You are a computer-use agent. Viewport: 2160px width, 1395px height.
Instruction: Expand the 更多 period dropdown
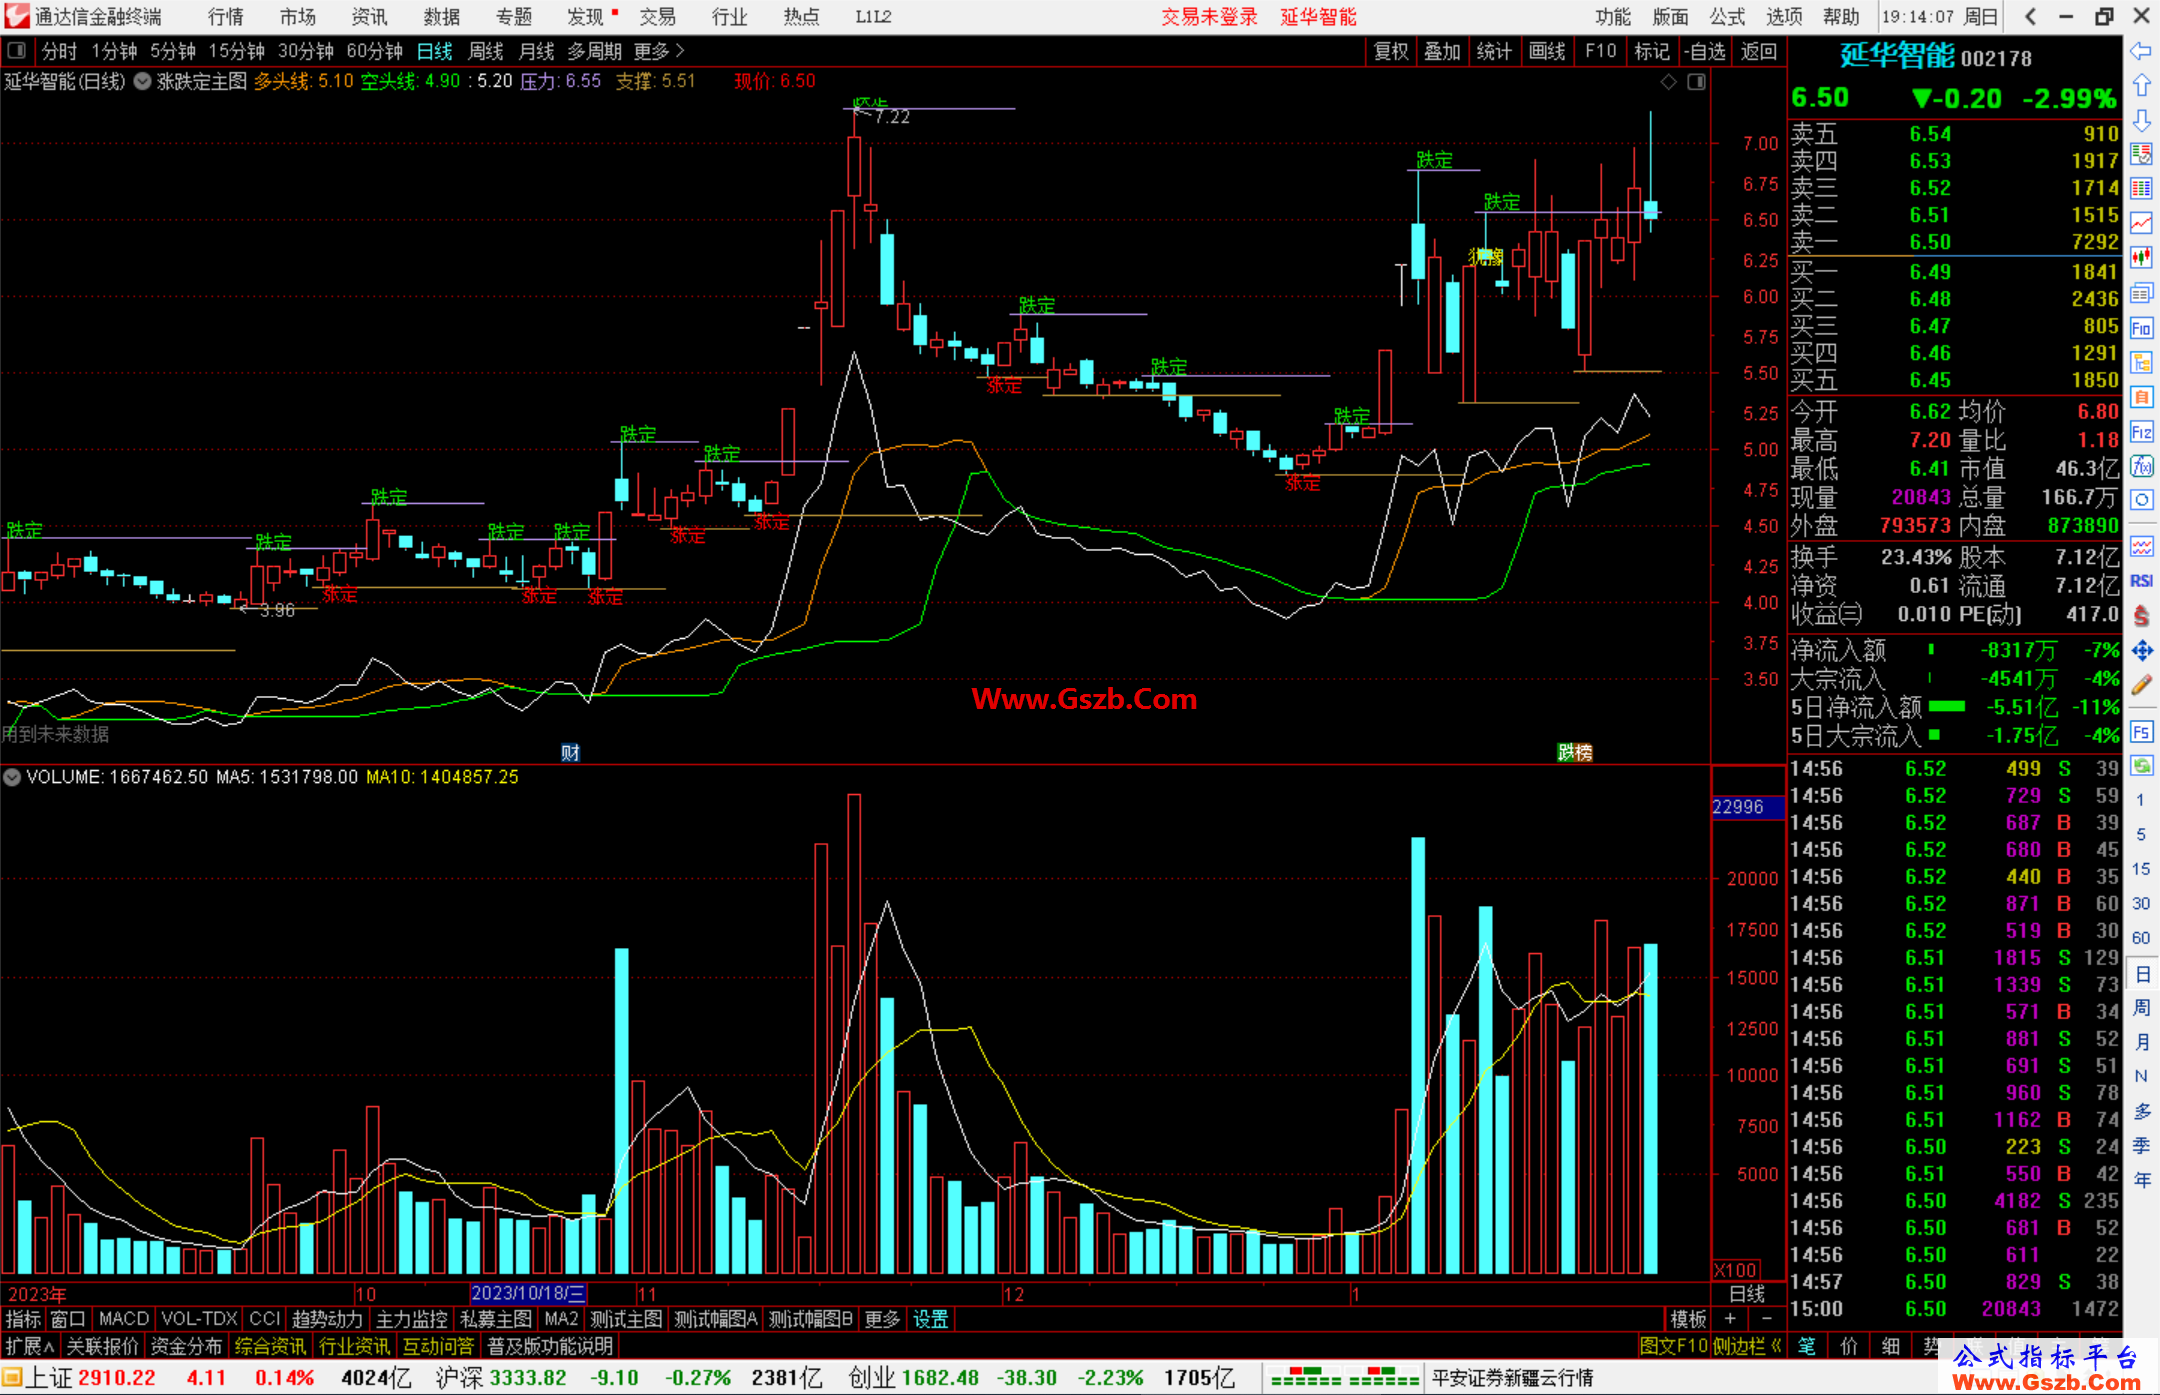(x=659, y=51)
